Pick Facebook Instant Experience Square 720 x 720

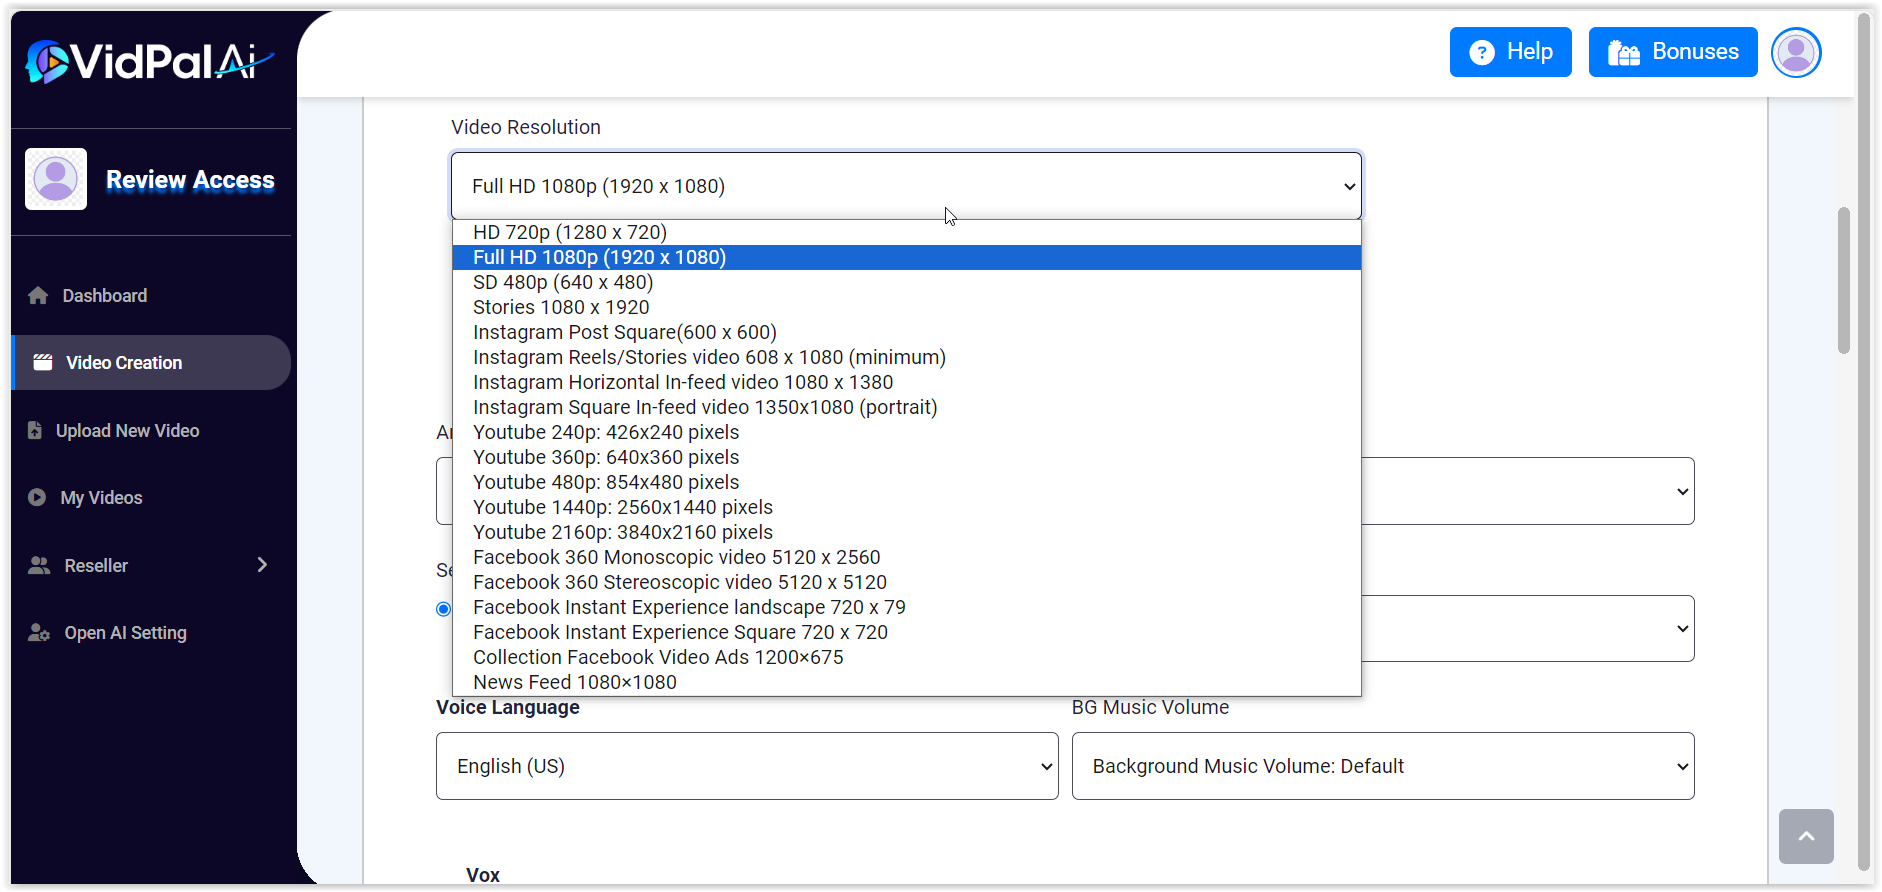pyautogui.click(x=906, y=632)
